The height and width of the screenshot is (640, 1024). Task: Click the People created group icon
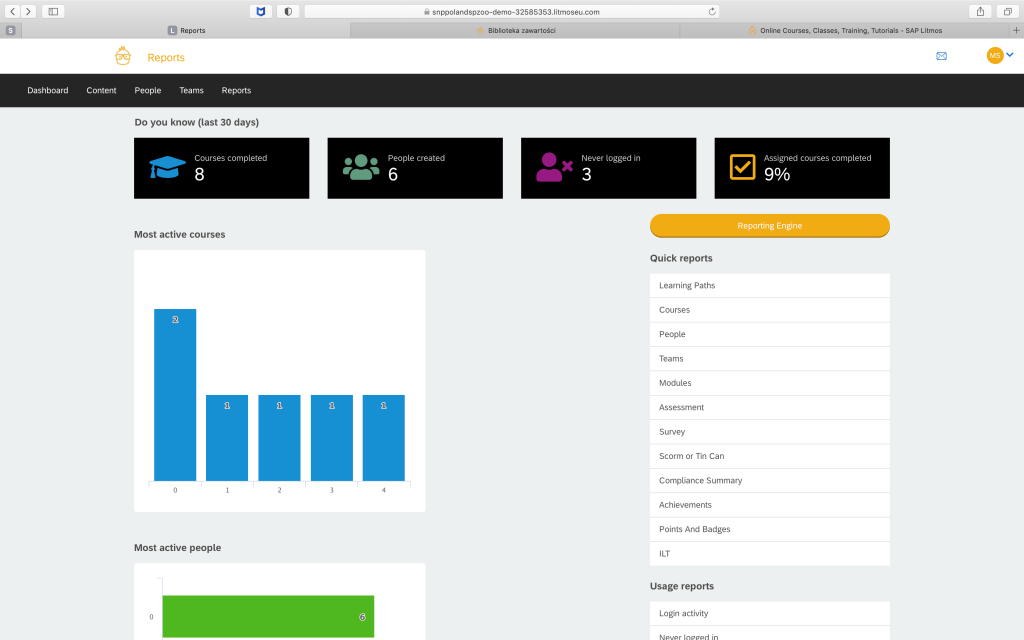point(361,167)
